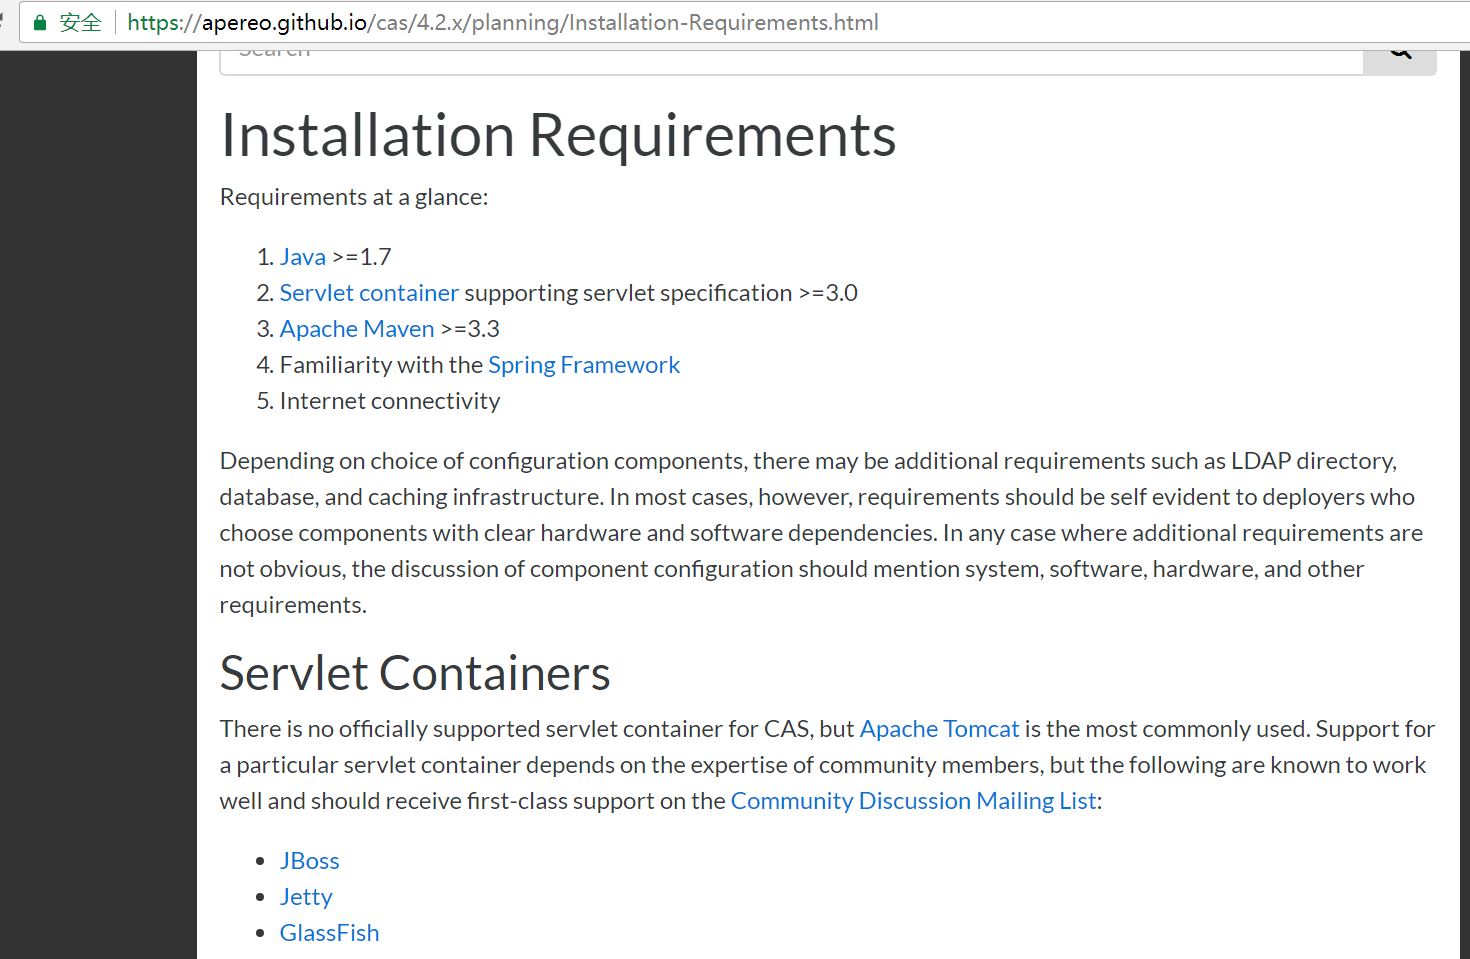Click the Installation Requirements heading
This screenshot has width=1470, height=959.
click(558, 135)
